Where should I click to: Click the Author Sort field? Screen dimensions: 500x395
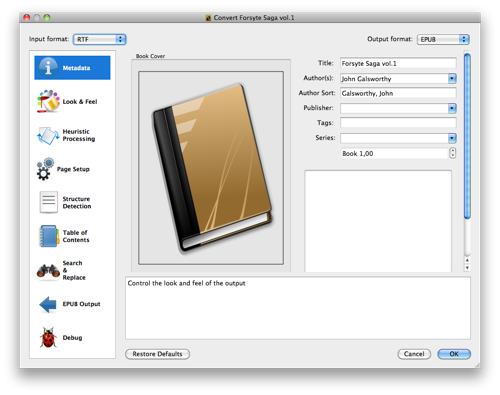coord(398,93)
